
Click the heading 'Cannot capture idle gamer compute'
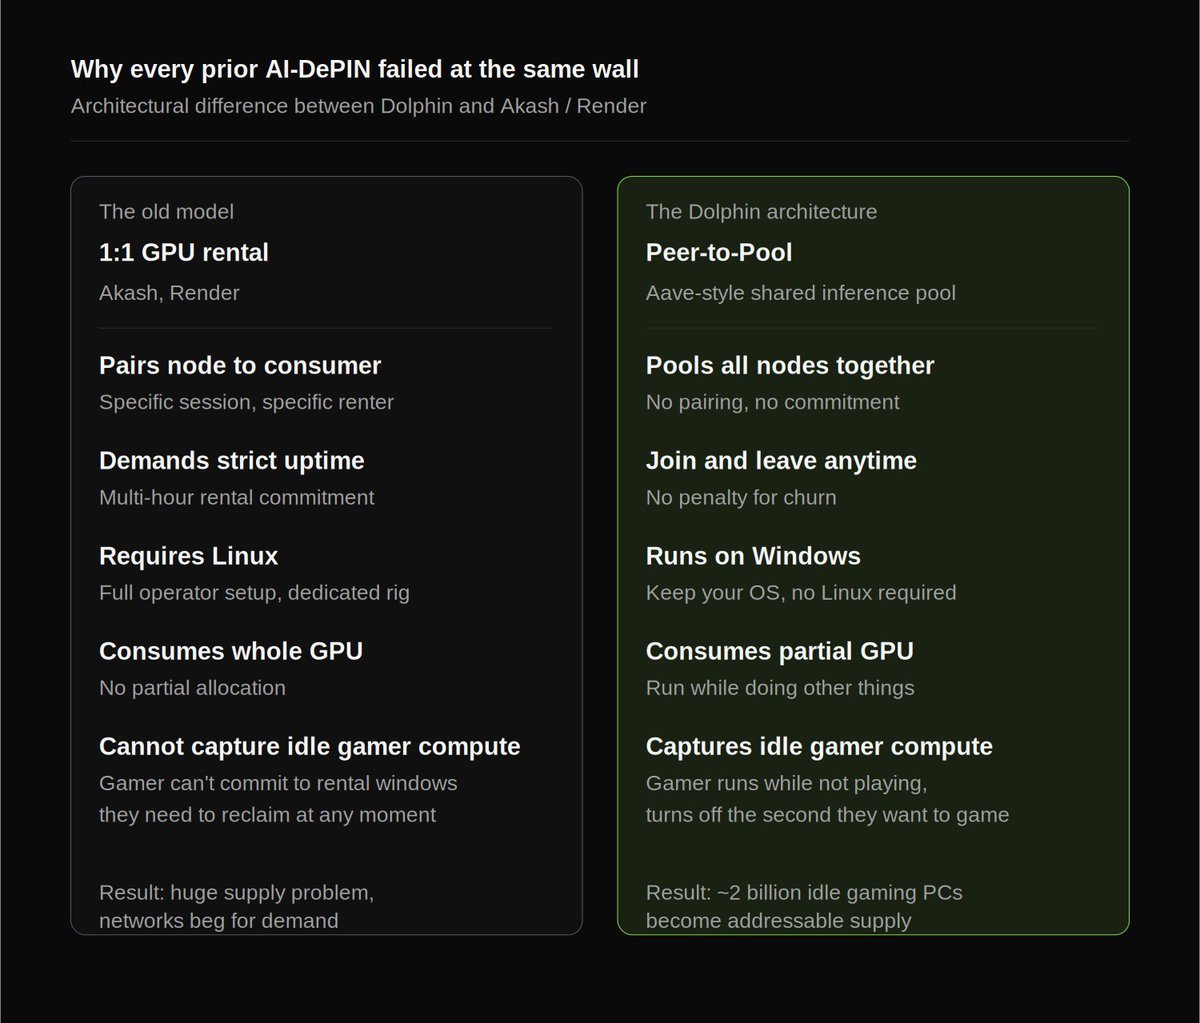click(x=309, y=746)
